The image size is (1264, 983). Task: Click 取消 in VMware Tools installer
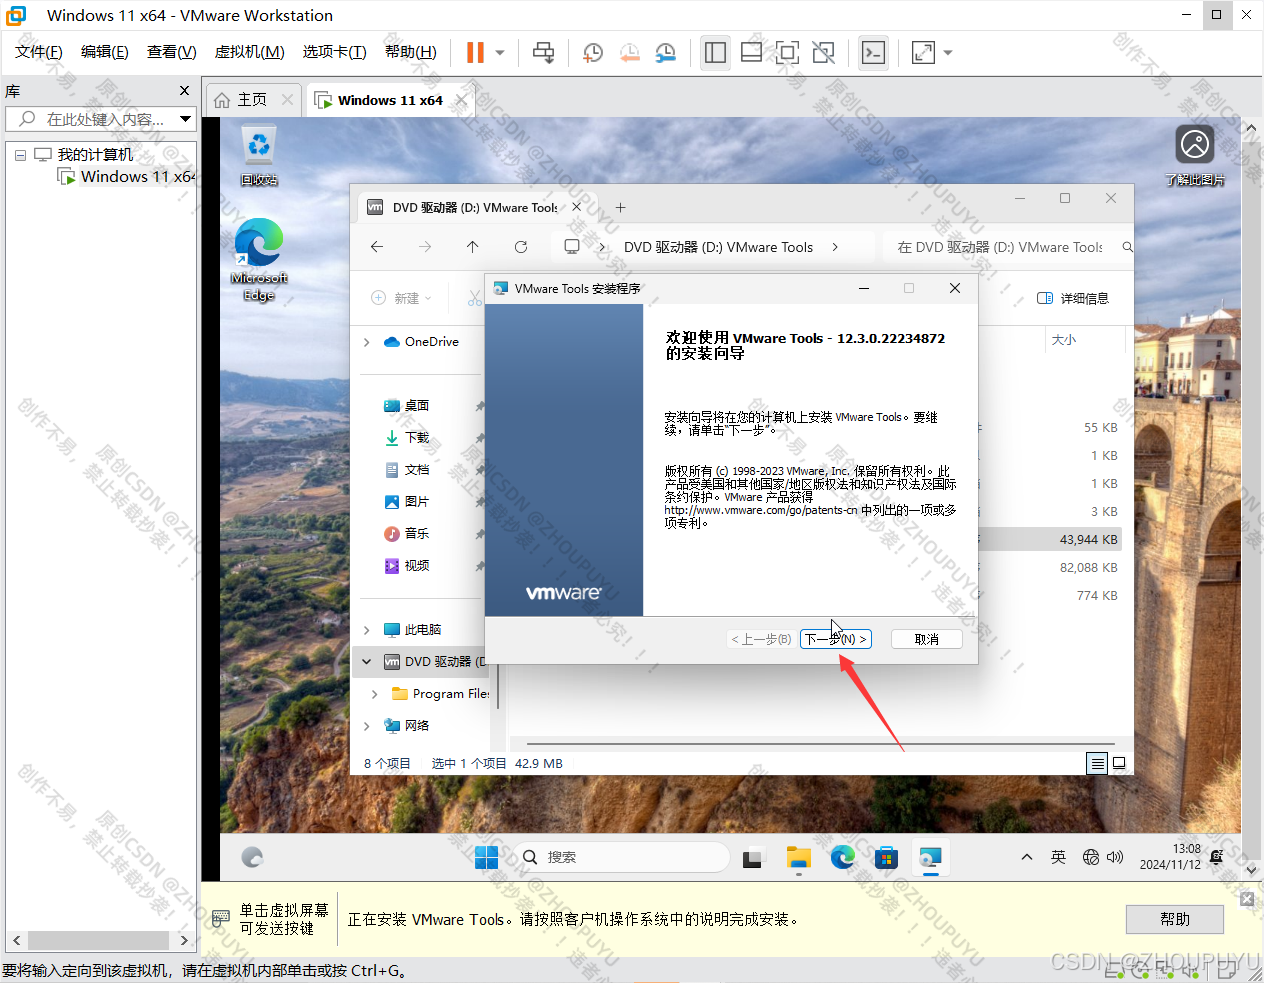927,639
